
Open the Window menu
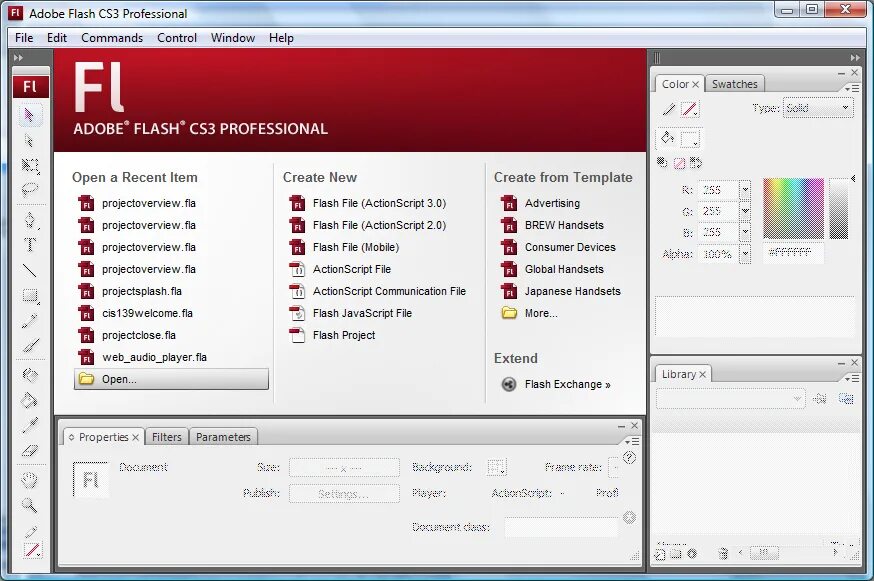232,38
